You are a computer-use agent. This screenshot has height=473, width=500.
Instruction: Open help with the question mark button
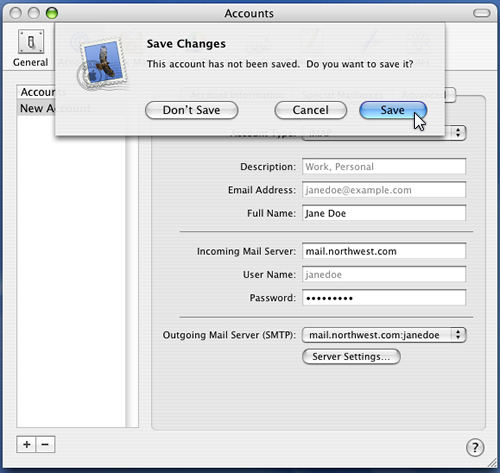coord(475,447)
